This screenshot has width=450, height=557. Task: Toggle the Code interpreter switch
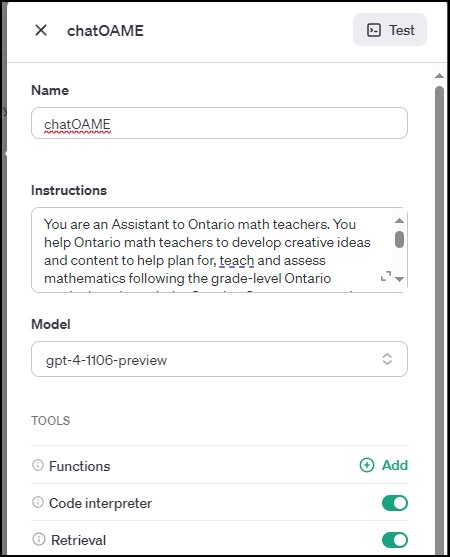(395, 503)
